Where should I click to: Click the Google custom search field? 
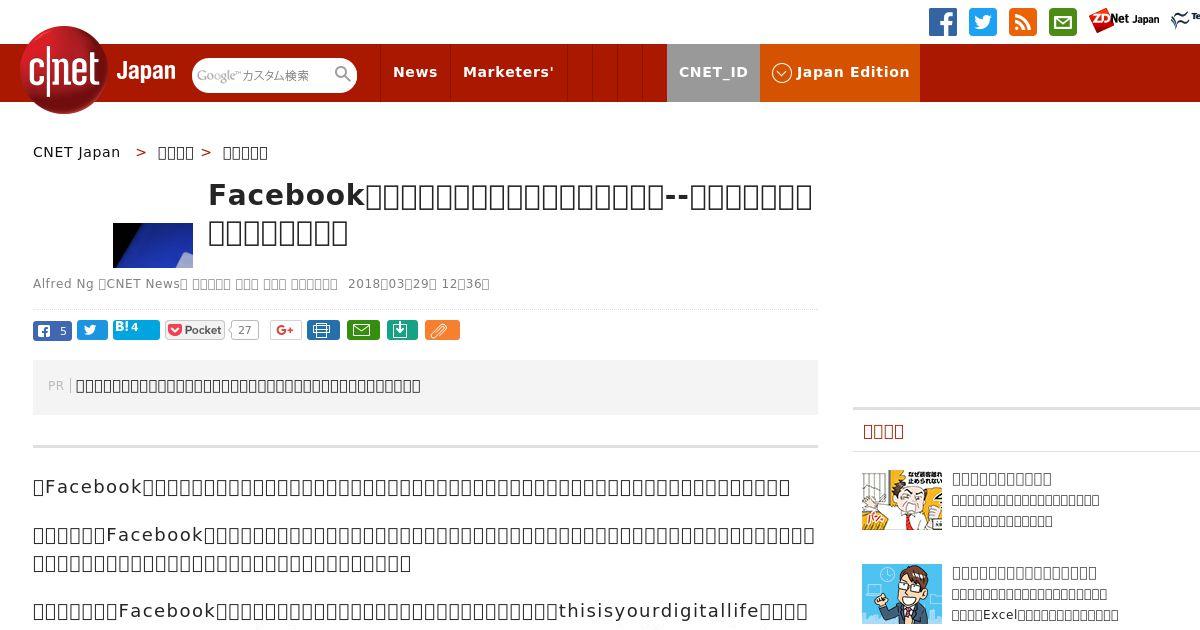(x=262, y=75)
